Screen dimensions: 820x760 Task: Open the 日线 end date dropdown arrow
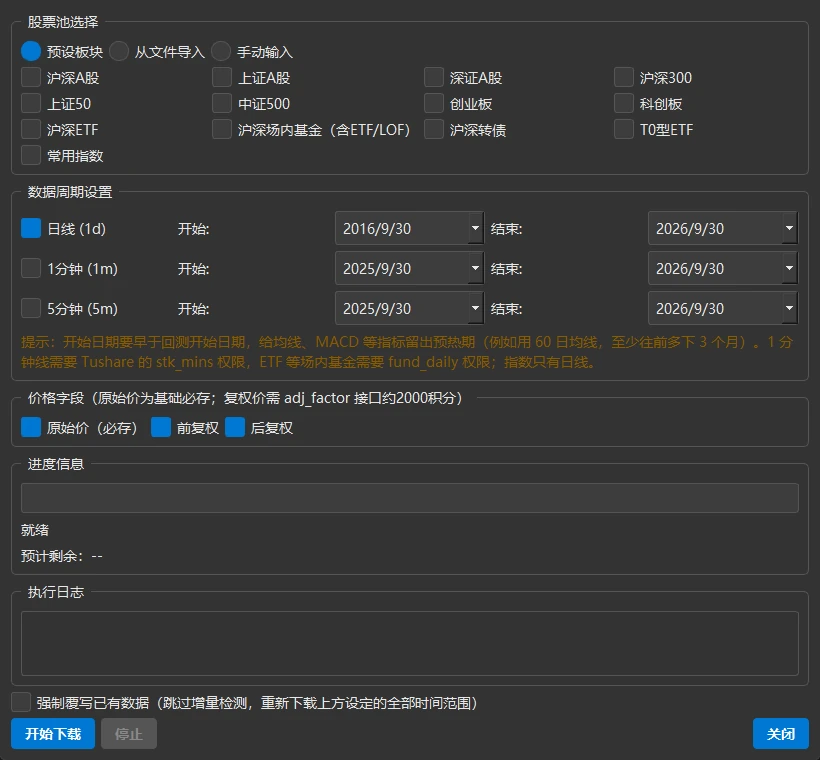(x=789, y=228)
